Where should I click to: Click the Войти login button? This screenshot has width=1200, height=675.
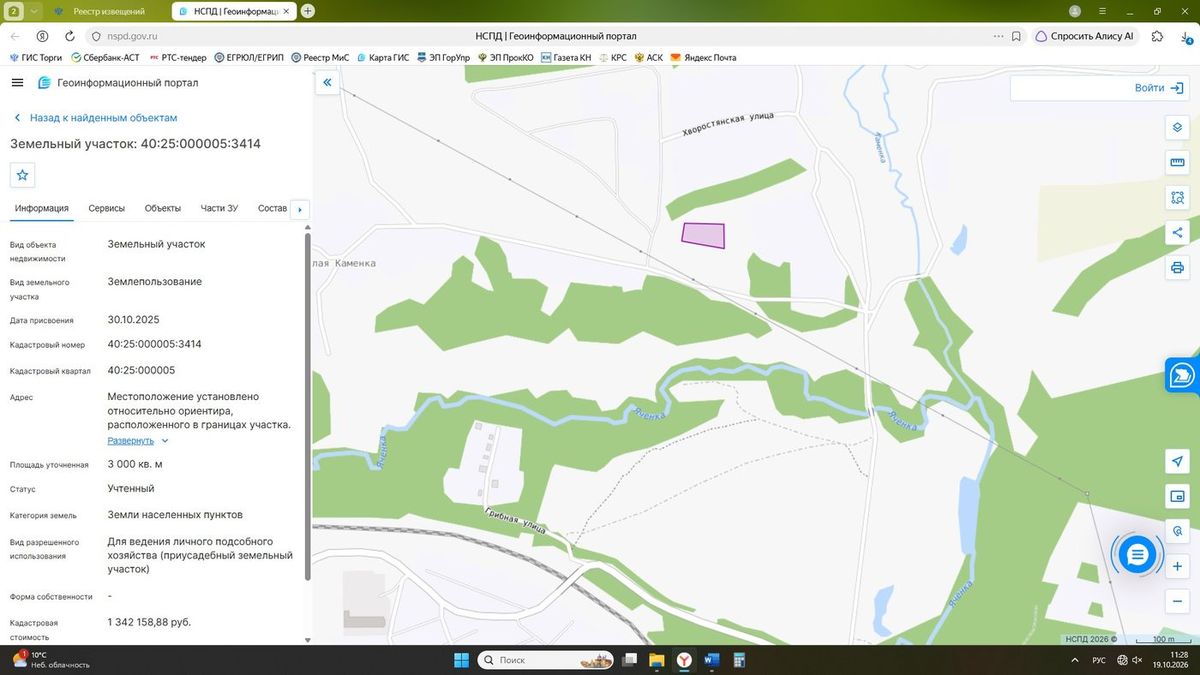point(1159,88)
